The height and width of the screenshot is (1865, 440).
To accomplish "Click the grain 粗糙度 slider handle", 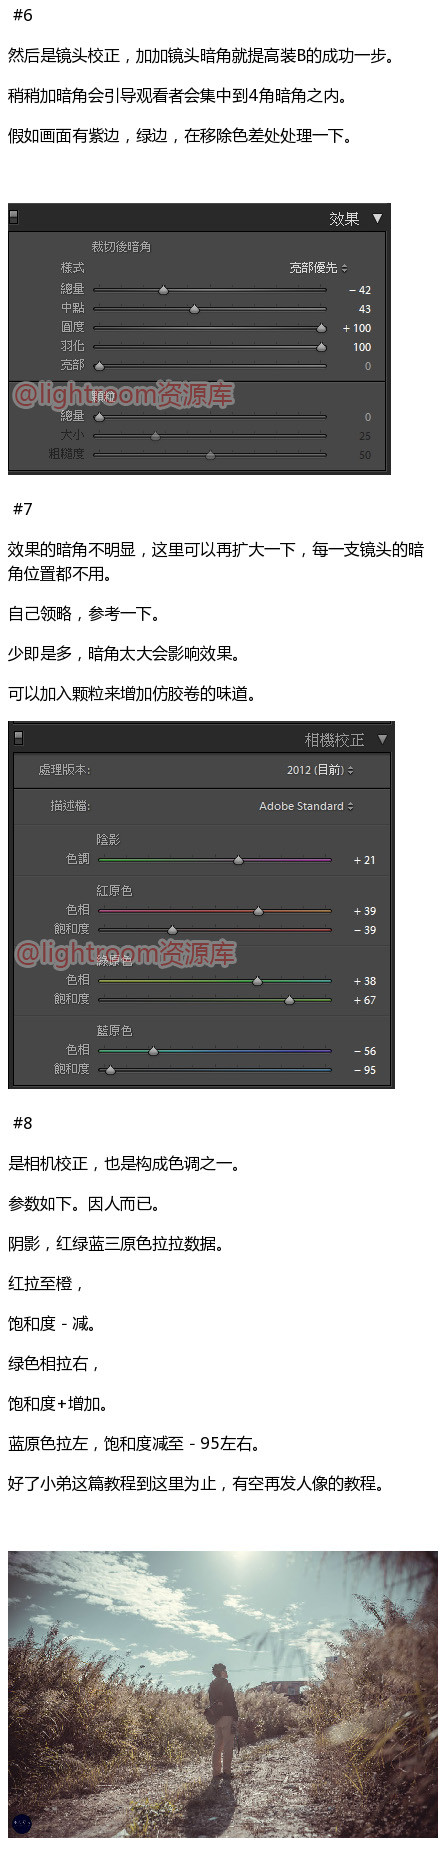I will pos(210,455).
